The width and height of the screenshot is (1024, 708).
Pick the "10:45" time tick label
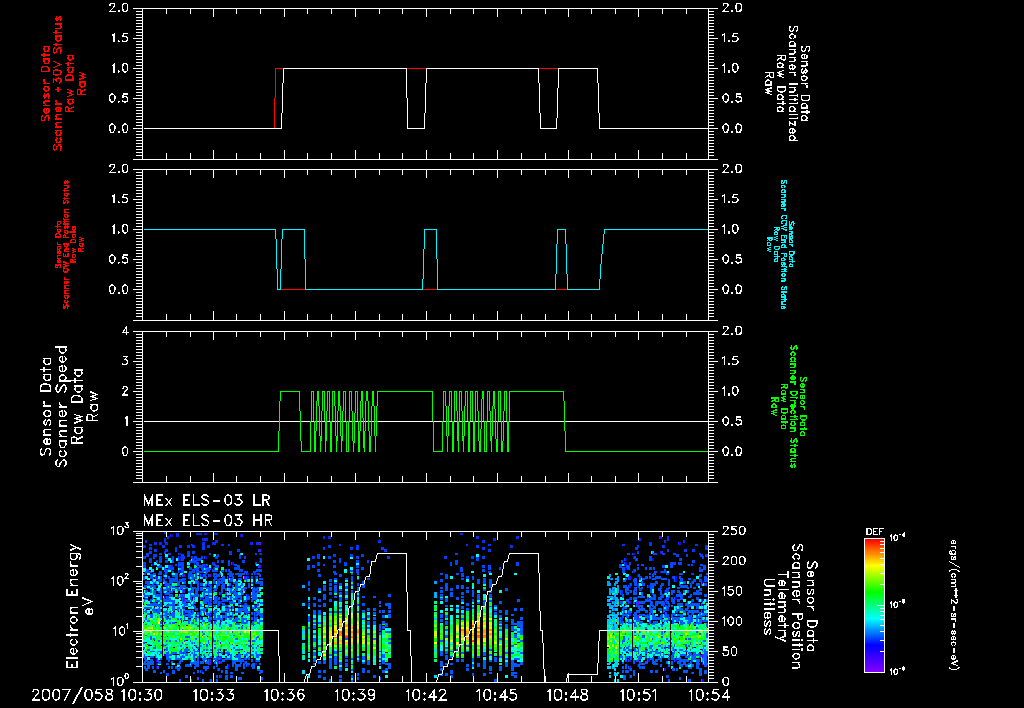(x=497, y=695)
